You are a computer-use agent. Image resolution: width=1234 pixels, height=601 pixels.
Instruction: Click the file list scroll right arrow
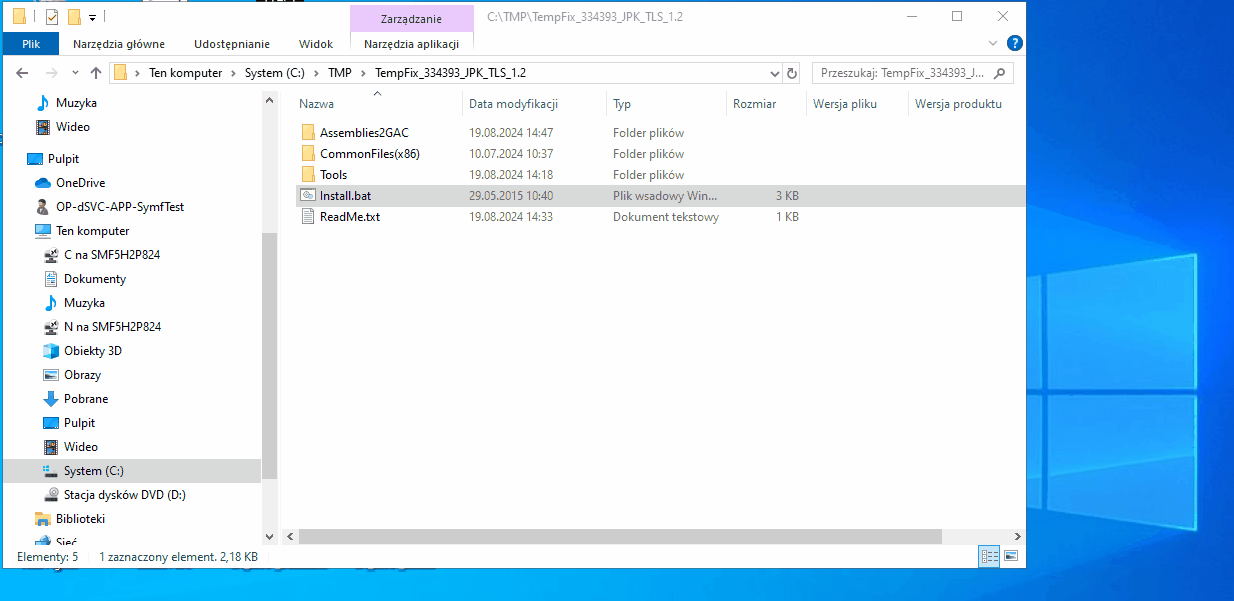click(x=1016, y=536)
